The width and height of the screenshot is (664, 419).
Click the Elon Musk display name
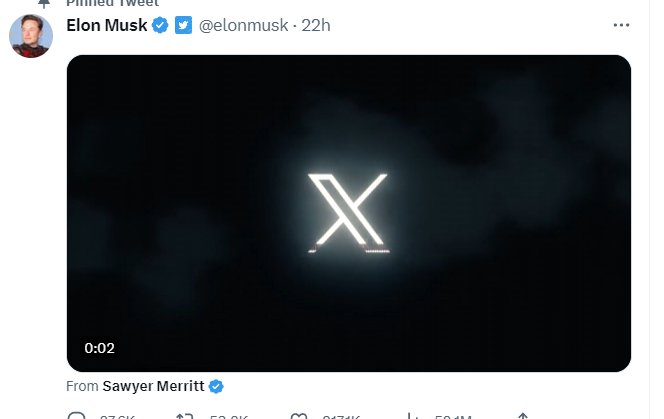tap(106, 25)
